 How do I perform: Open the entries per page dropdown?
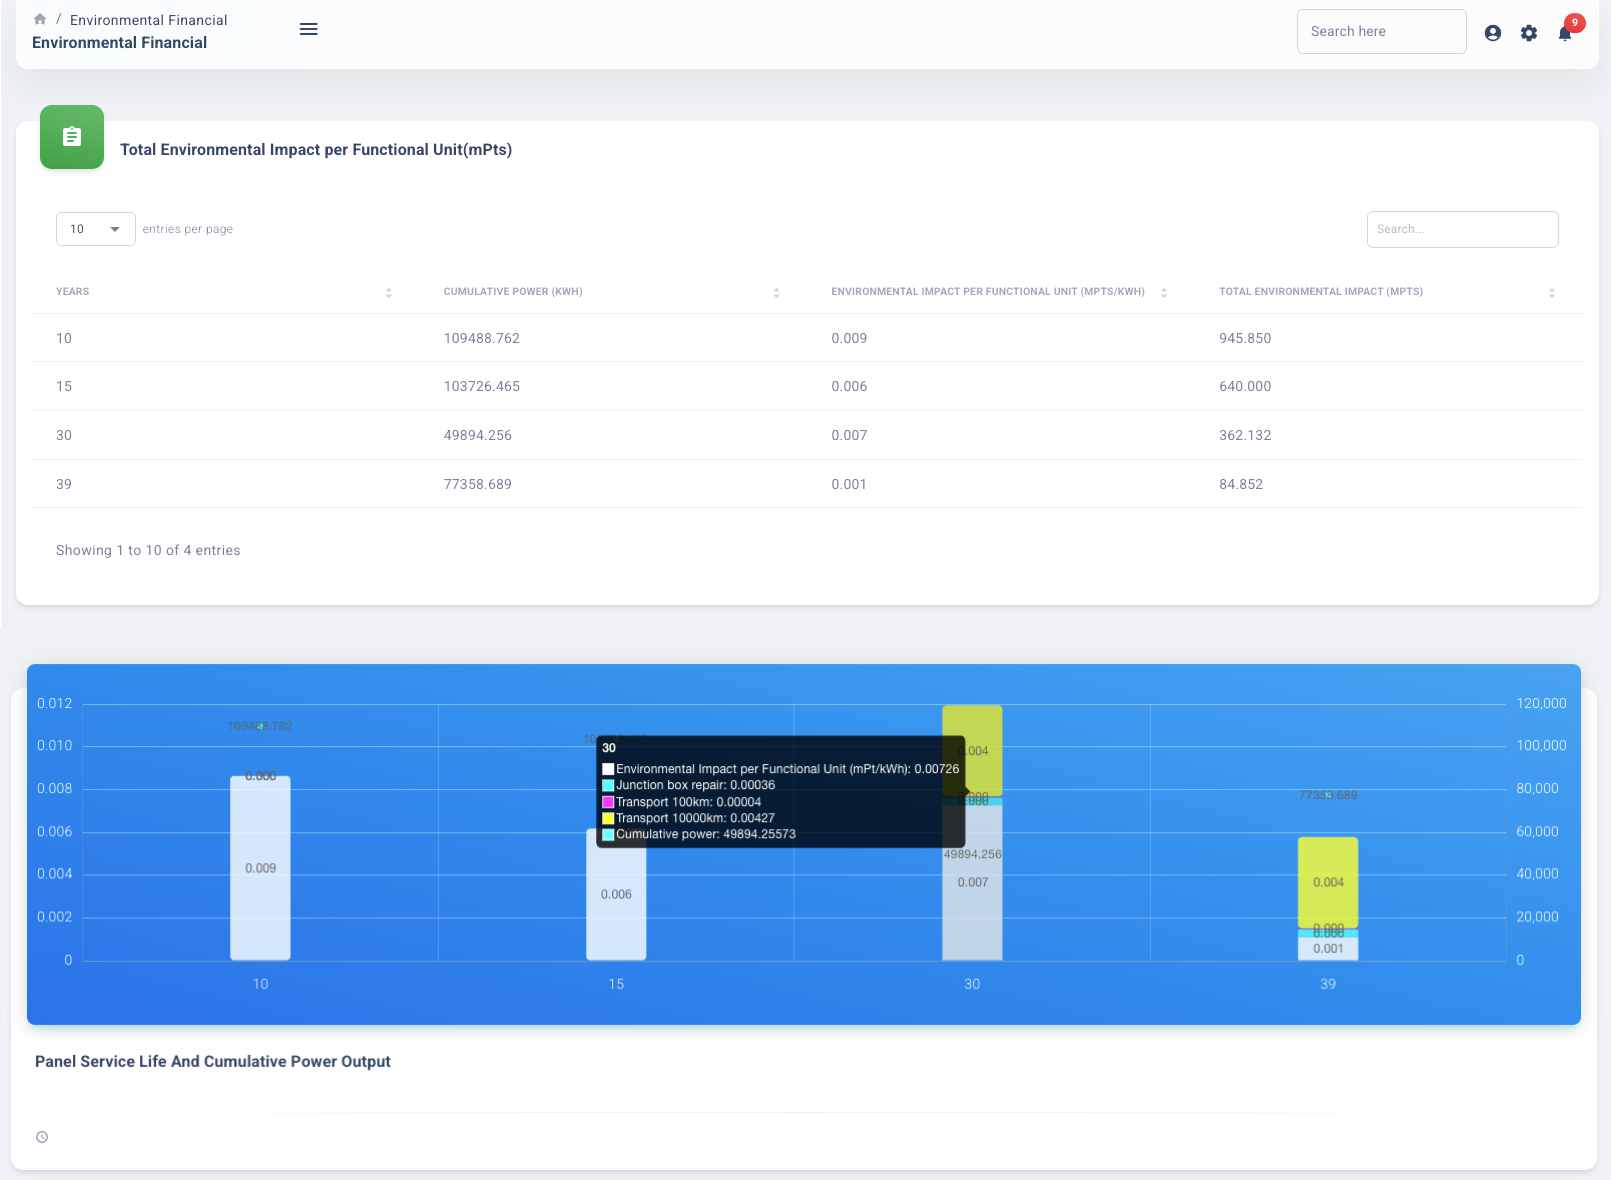pyautogui.click(x=96, y=229)
